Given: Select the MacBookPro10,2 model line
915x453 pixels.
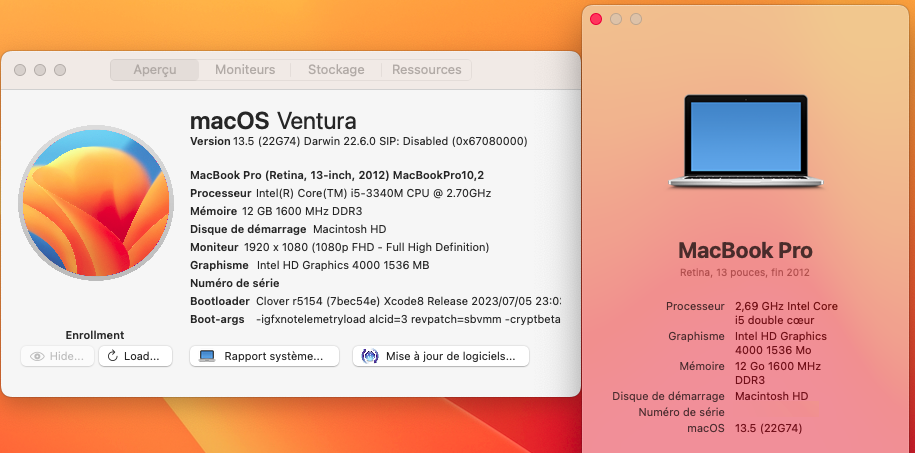Looking at the screenshot, I should [337, 175].
